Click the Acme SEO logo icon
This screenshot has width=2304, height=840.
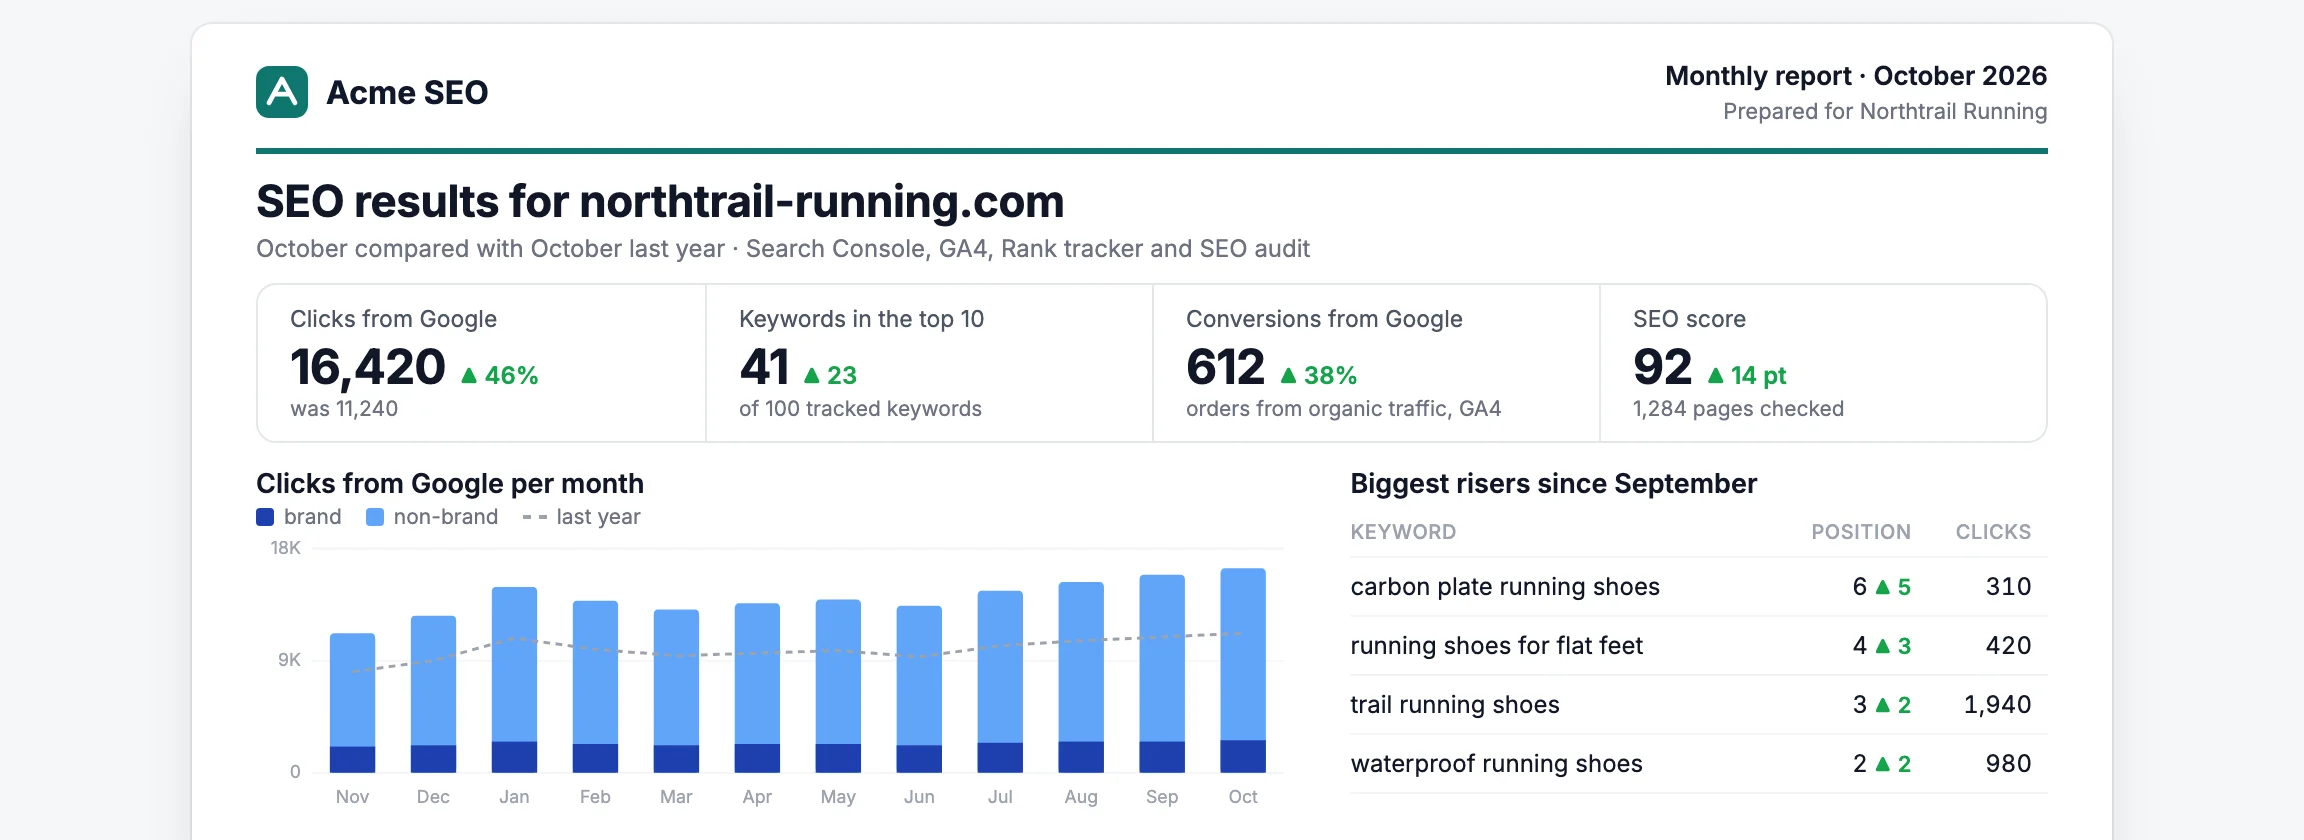click(x=282, y=92)
